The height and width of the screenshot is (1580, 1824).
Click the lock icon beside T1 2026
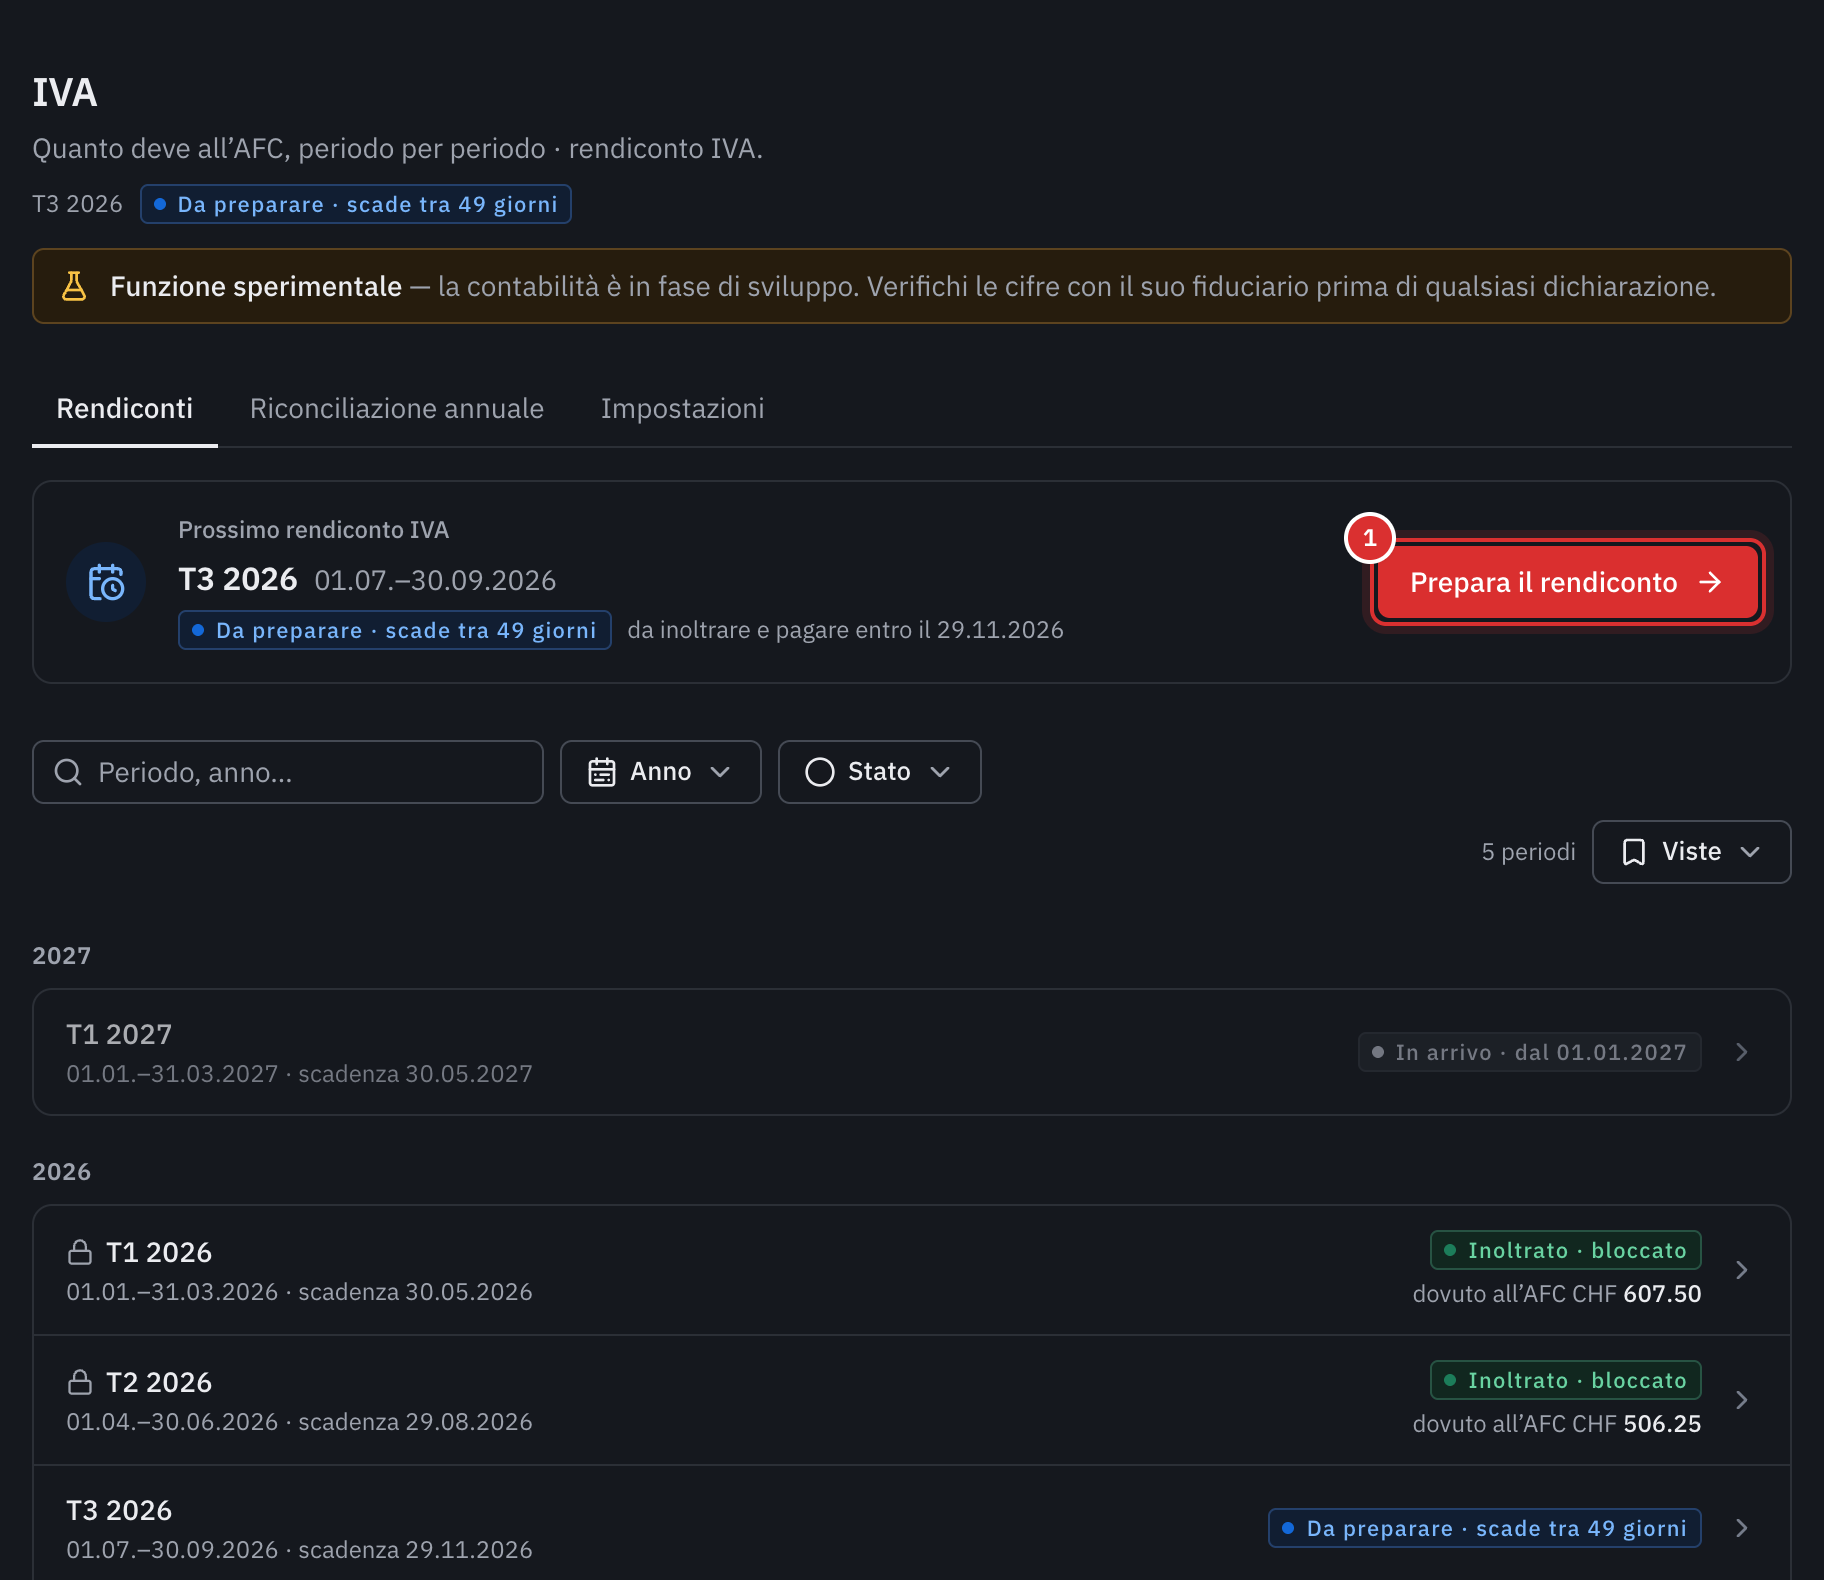click(80, 1252)
